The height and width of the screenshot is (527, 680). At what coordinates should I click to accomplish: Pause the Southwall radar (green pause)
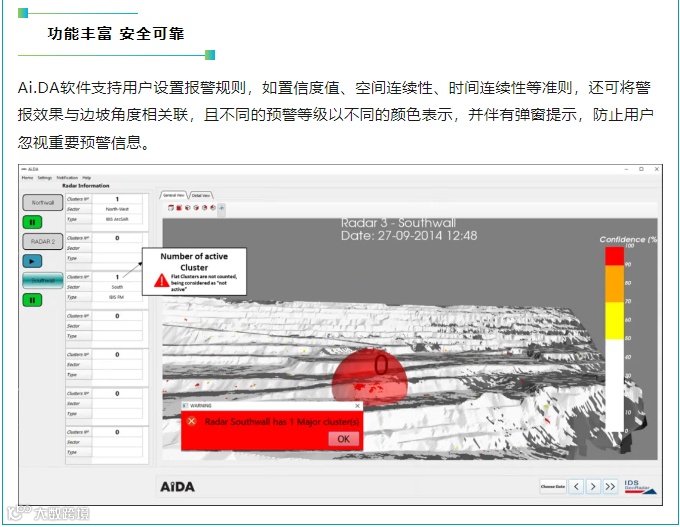pos(32,300)
